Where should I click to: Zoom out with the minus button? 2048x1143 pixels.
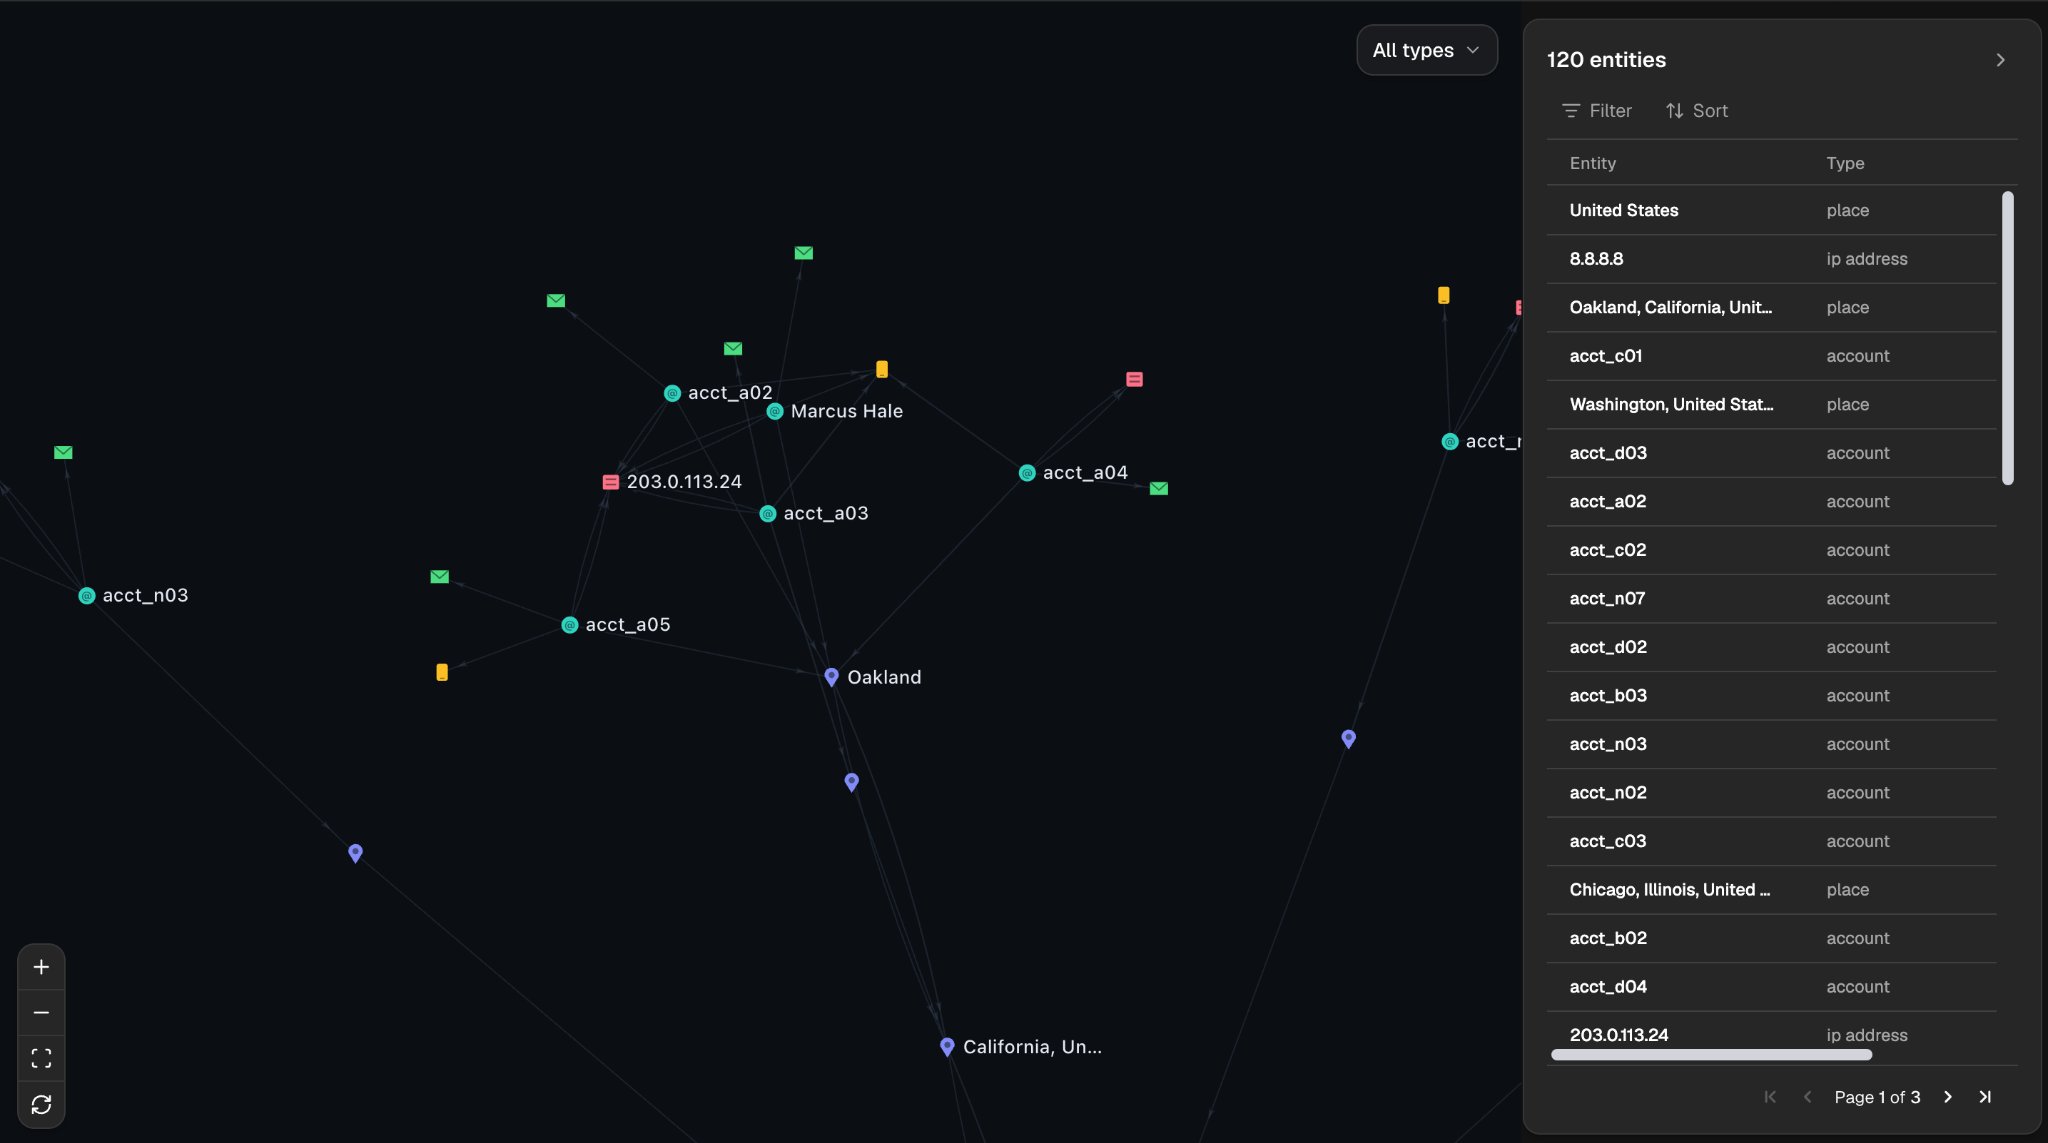tap(41, 1013)
